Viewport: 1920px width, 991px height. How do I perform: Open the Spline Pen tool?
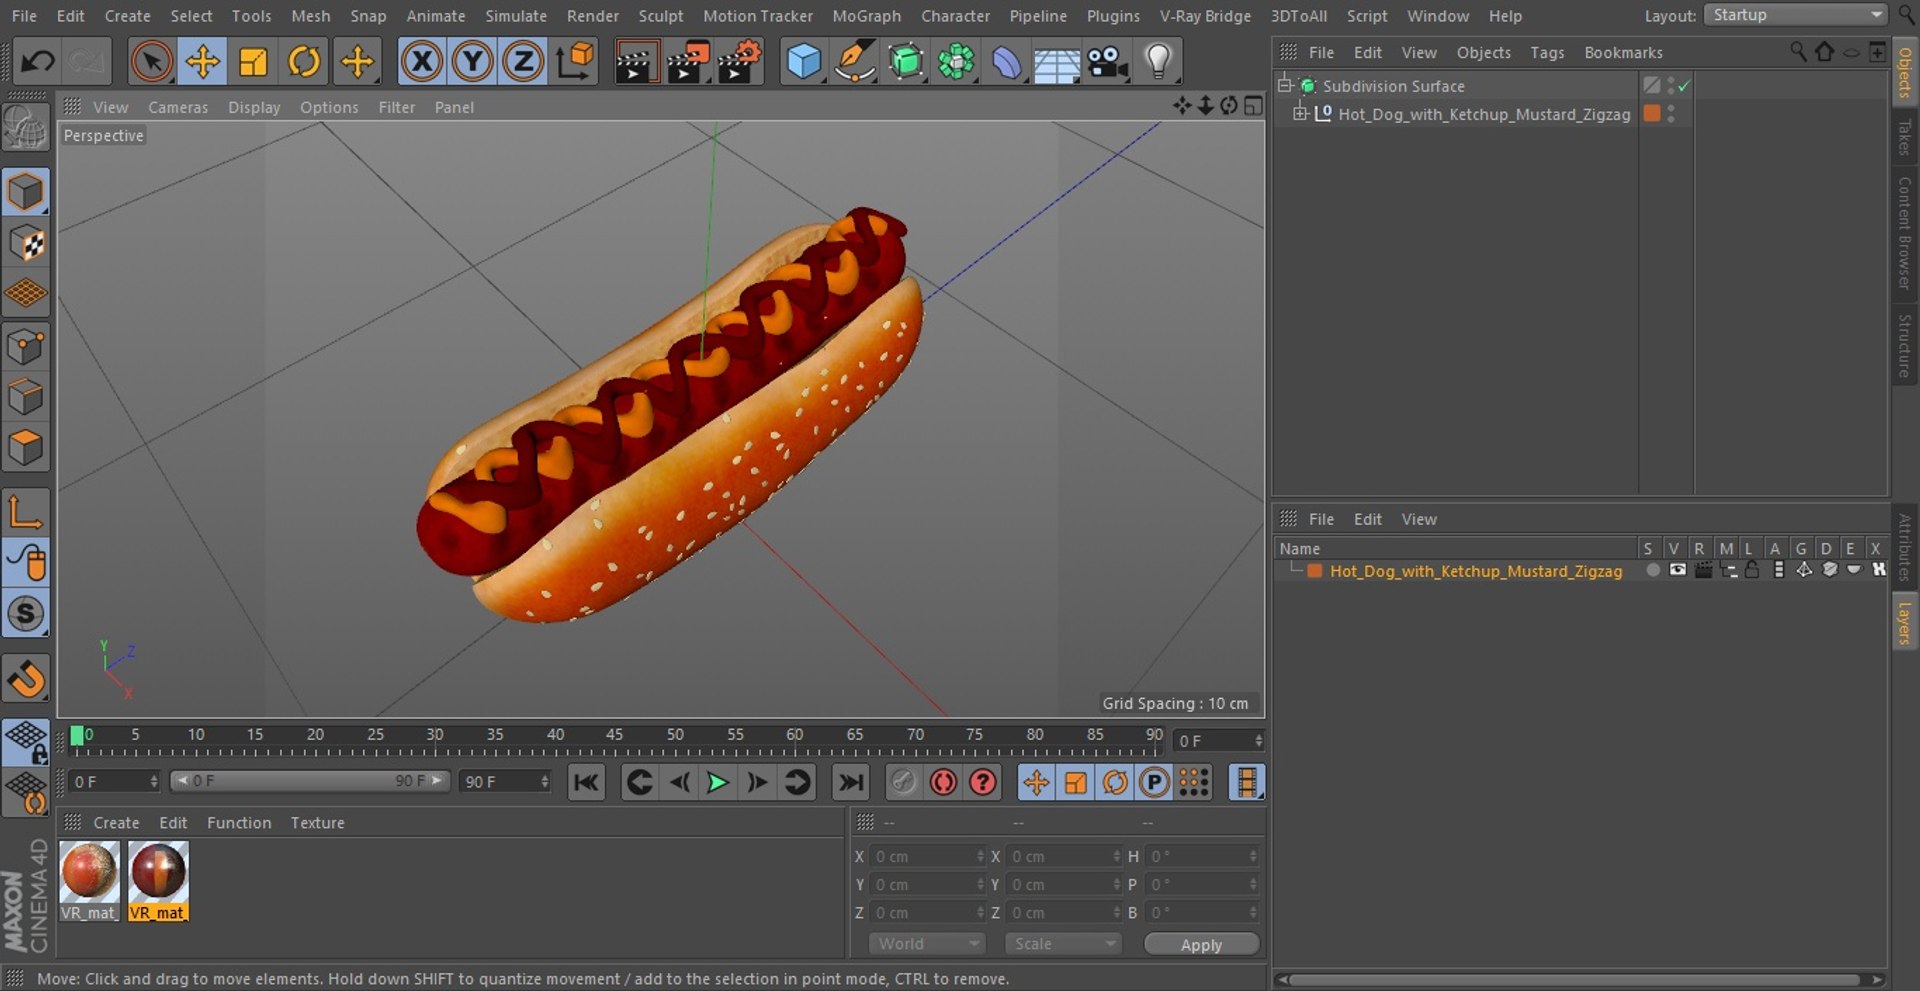tap(855, 62)
